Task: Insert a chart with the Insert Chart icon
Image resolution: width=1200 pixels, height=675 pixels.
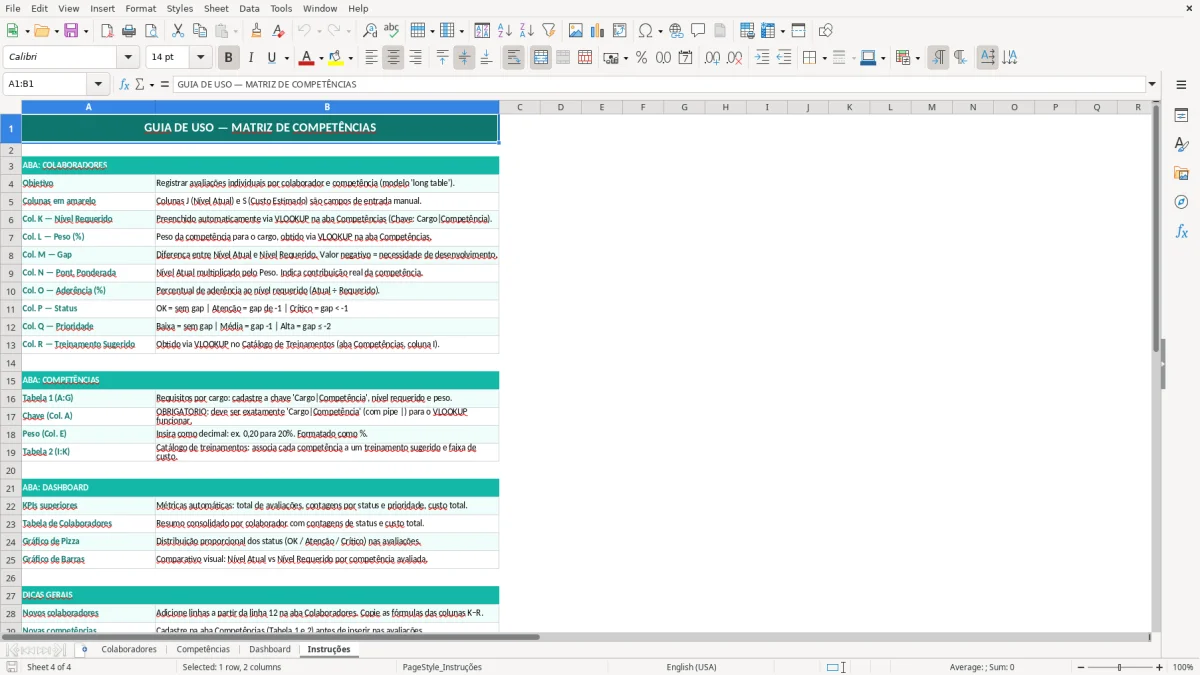Action: (596, 30)
